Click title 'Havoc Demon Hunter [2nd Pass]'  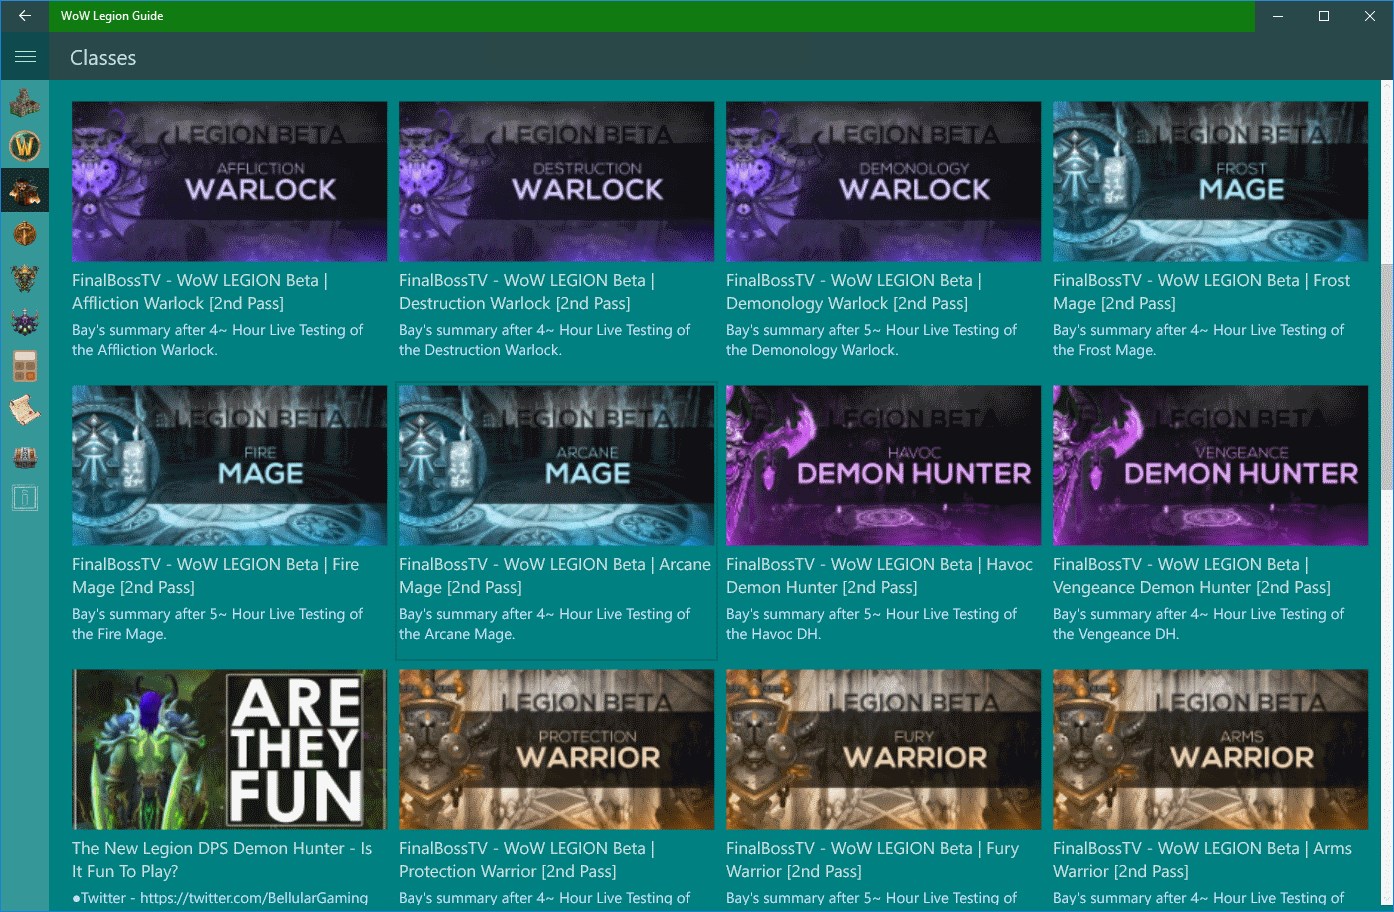coord(880,576)
